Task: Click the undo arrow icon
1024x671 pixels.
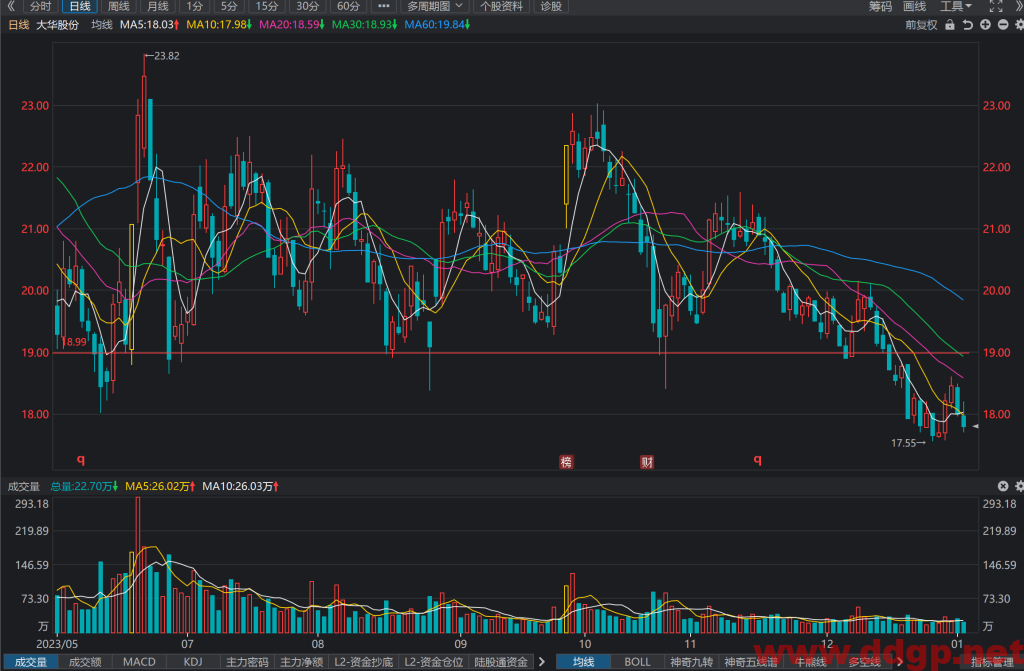Action: pyautogui.click(x=968, y=25)
